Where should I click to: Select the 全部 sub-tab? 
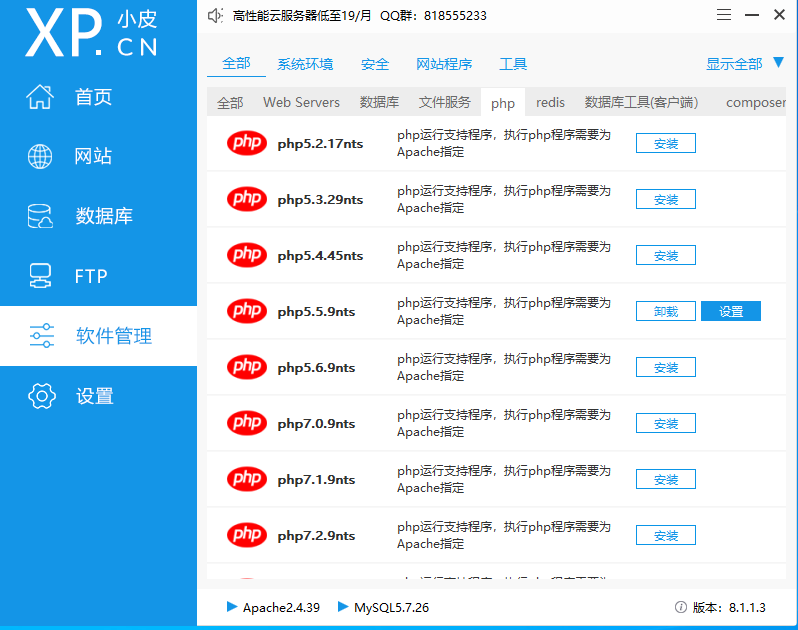pos(230,103)
